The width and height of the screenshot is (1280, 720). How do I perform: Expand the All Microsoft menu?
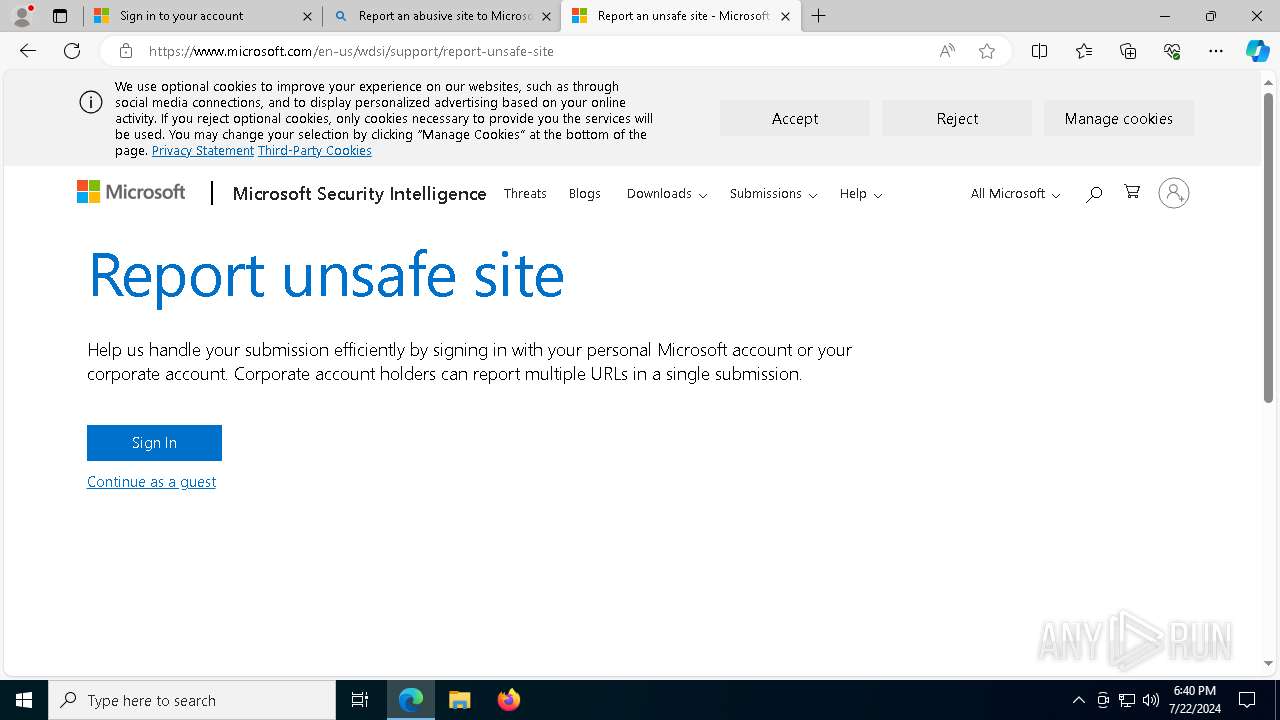(x=1015, y=193)
